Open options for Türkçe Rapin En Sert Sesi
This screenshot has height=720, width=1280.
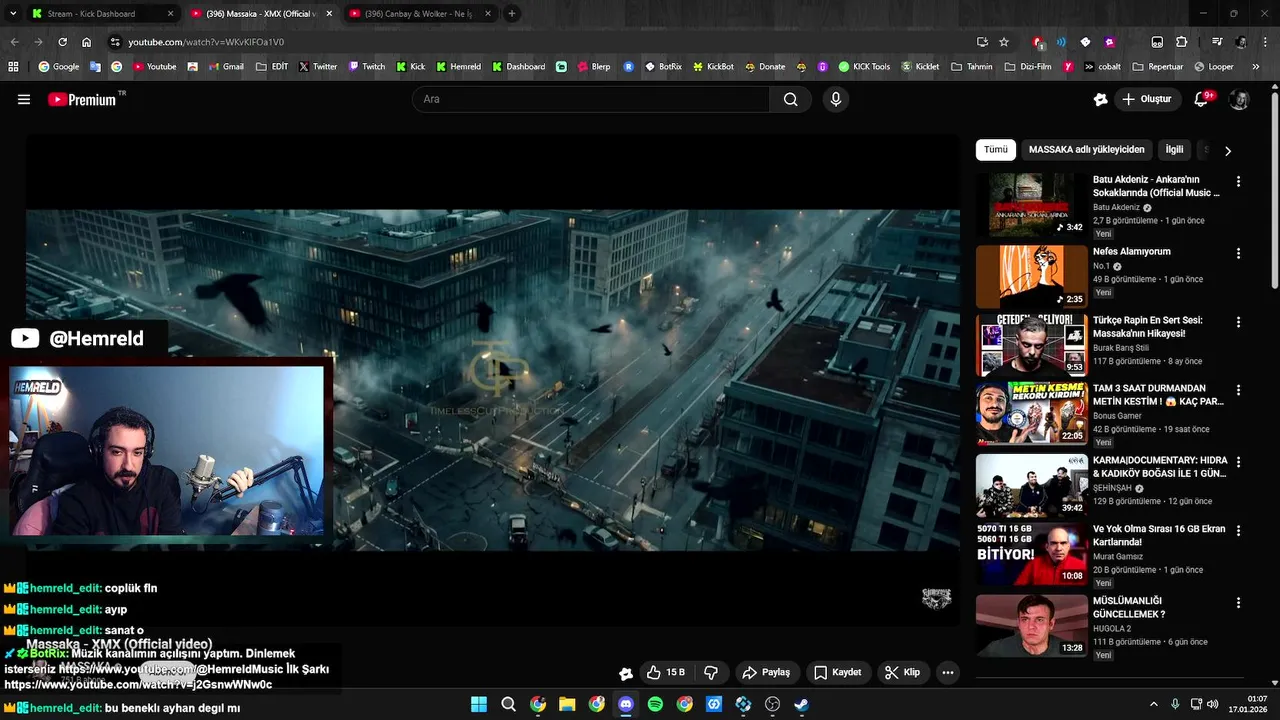click(1238, 322)
